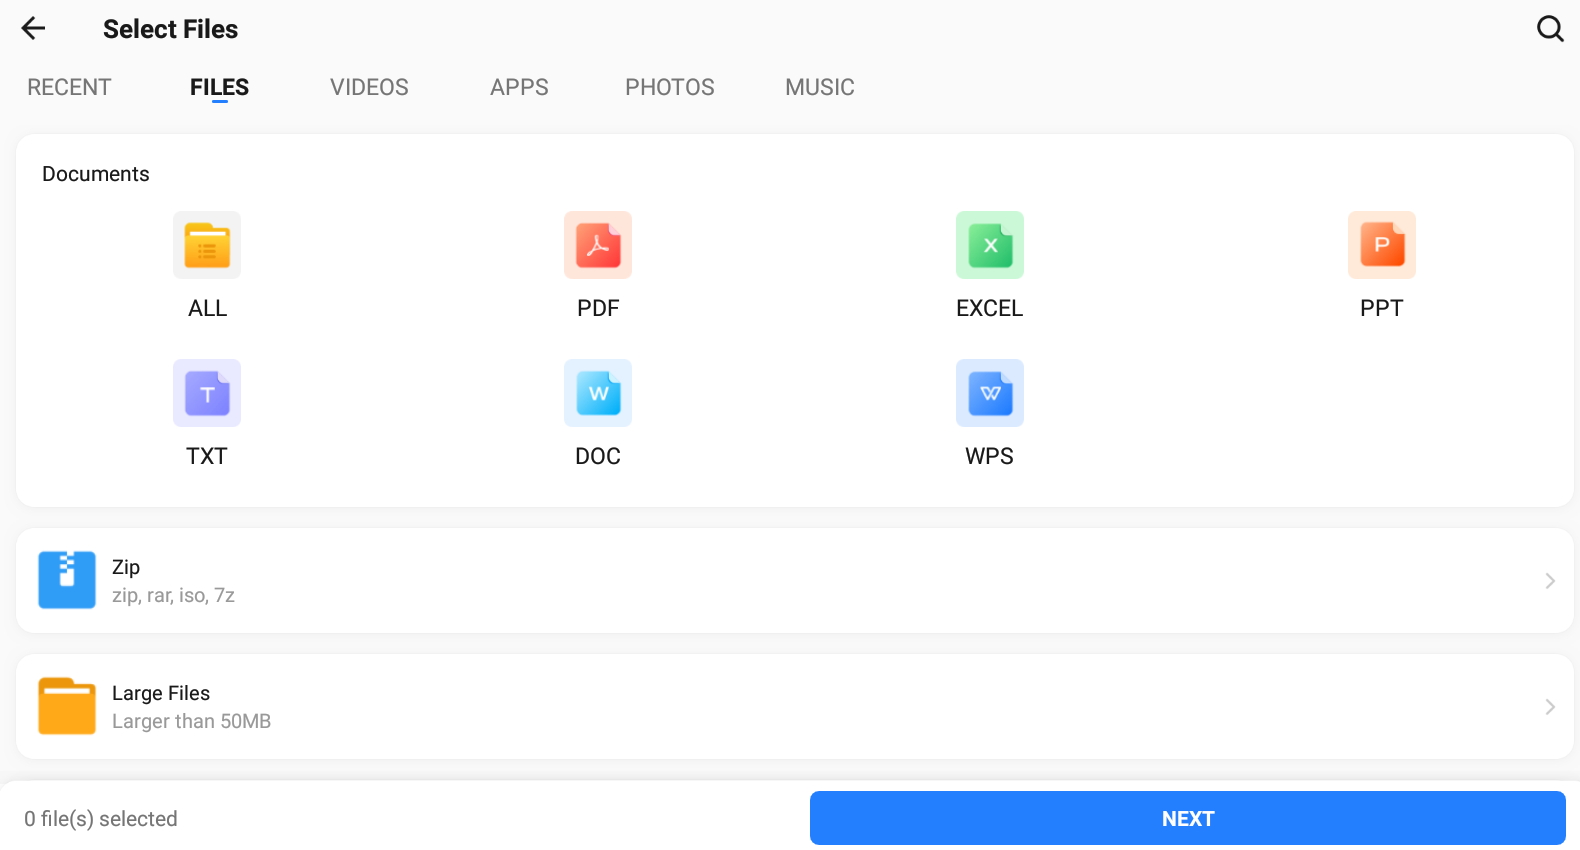The height and width of the screenshot is (850, 1580).
Task: Go to the PHOTOS tab
Action: click(670, 87)
